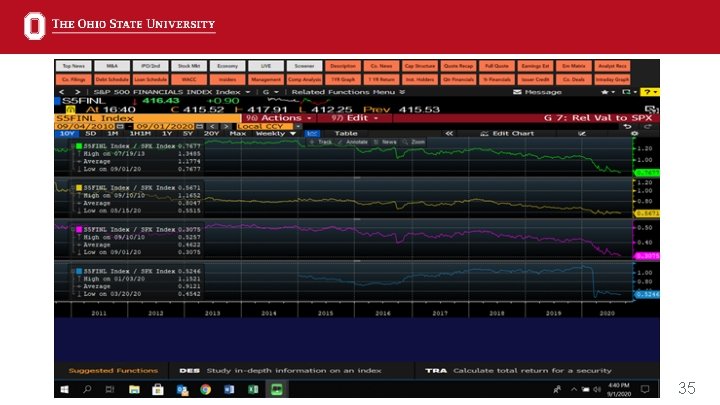Click the blue S5FINL series swatch
The height and width of the screenshot is (405, 720).
pyautogui.click(x=79, y=271)
